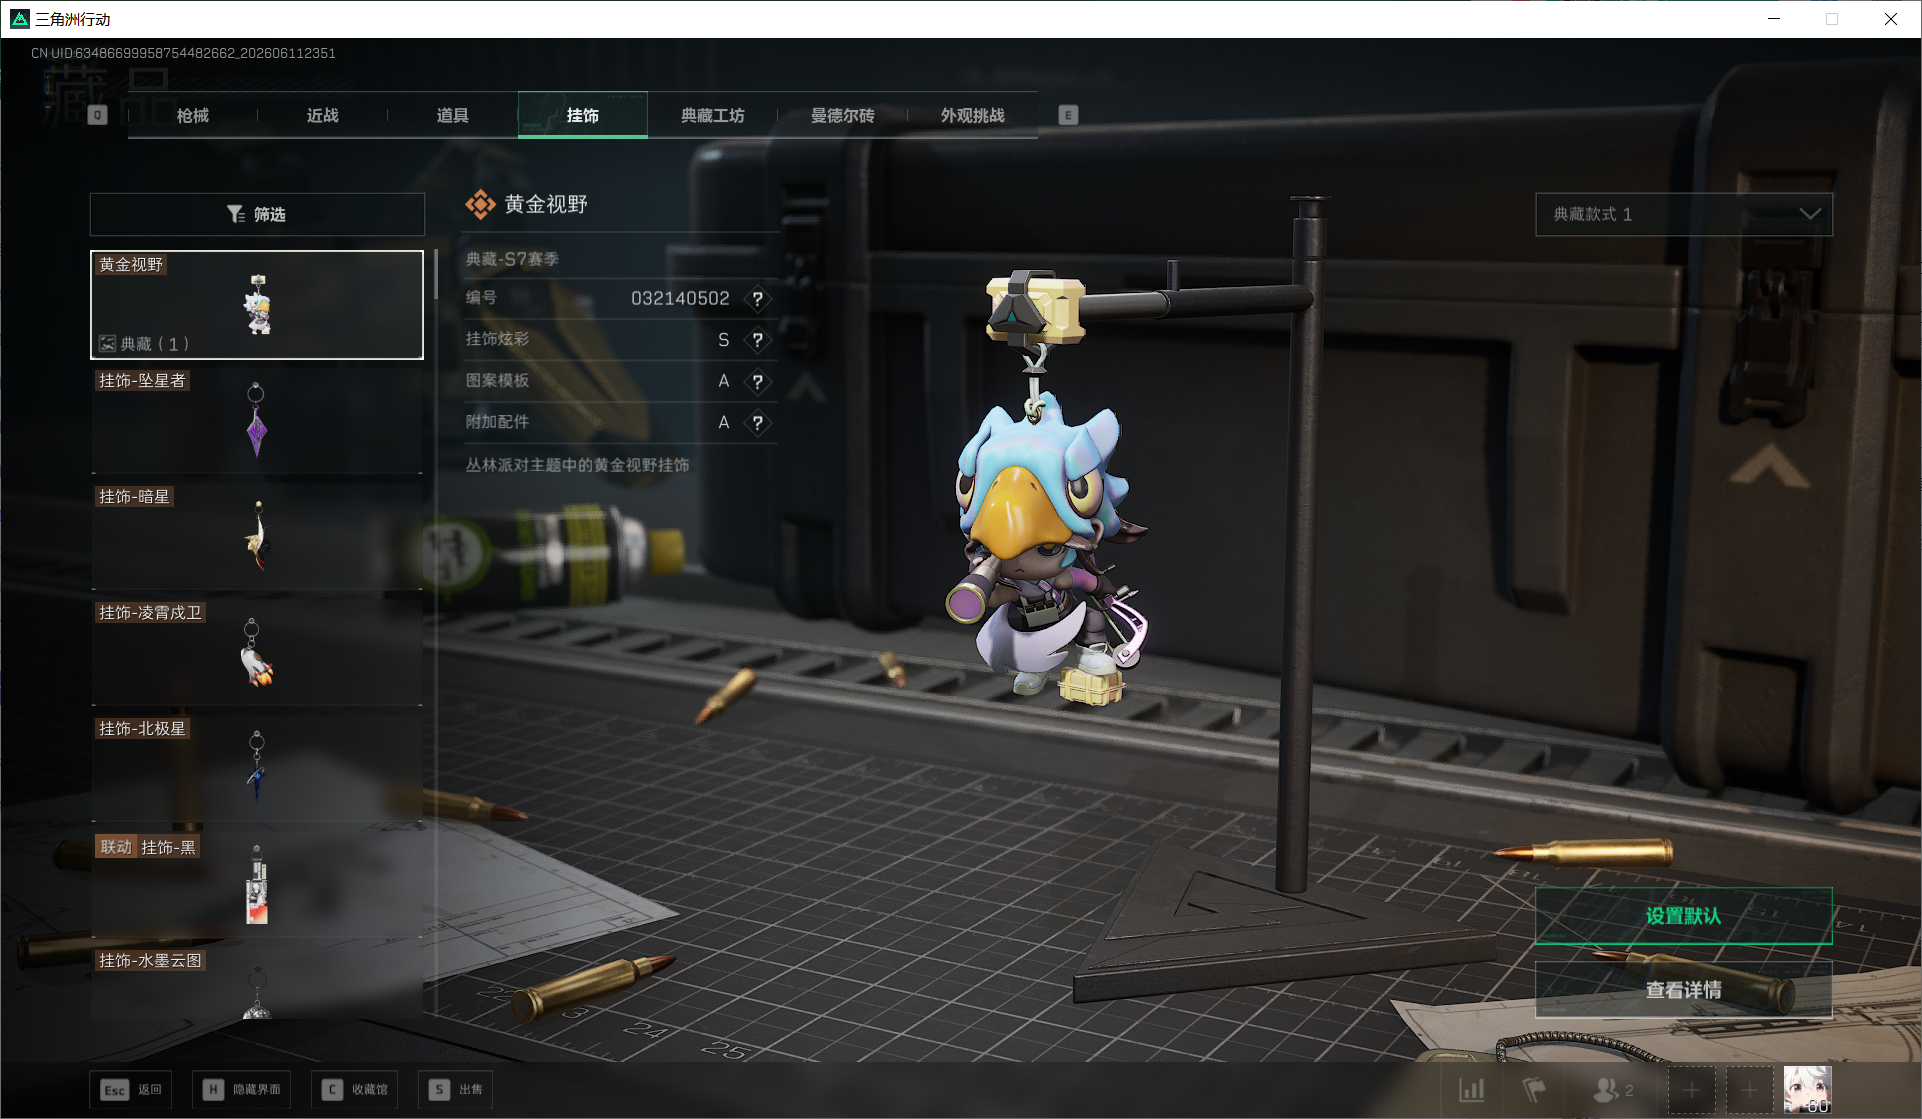Open the statistics bar-chart icon

1471,1089
